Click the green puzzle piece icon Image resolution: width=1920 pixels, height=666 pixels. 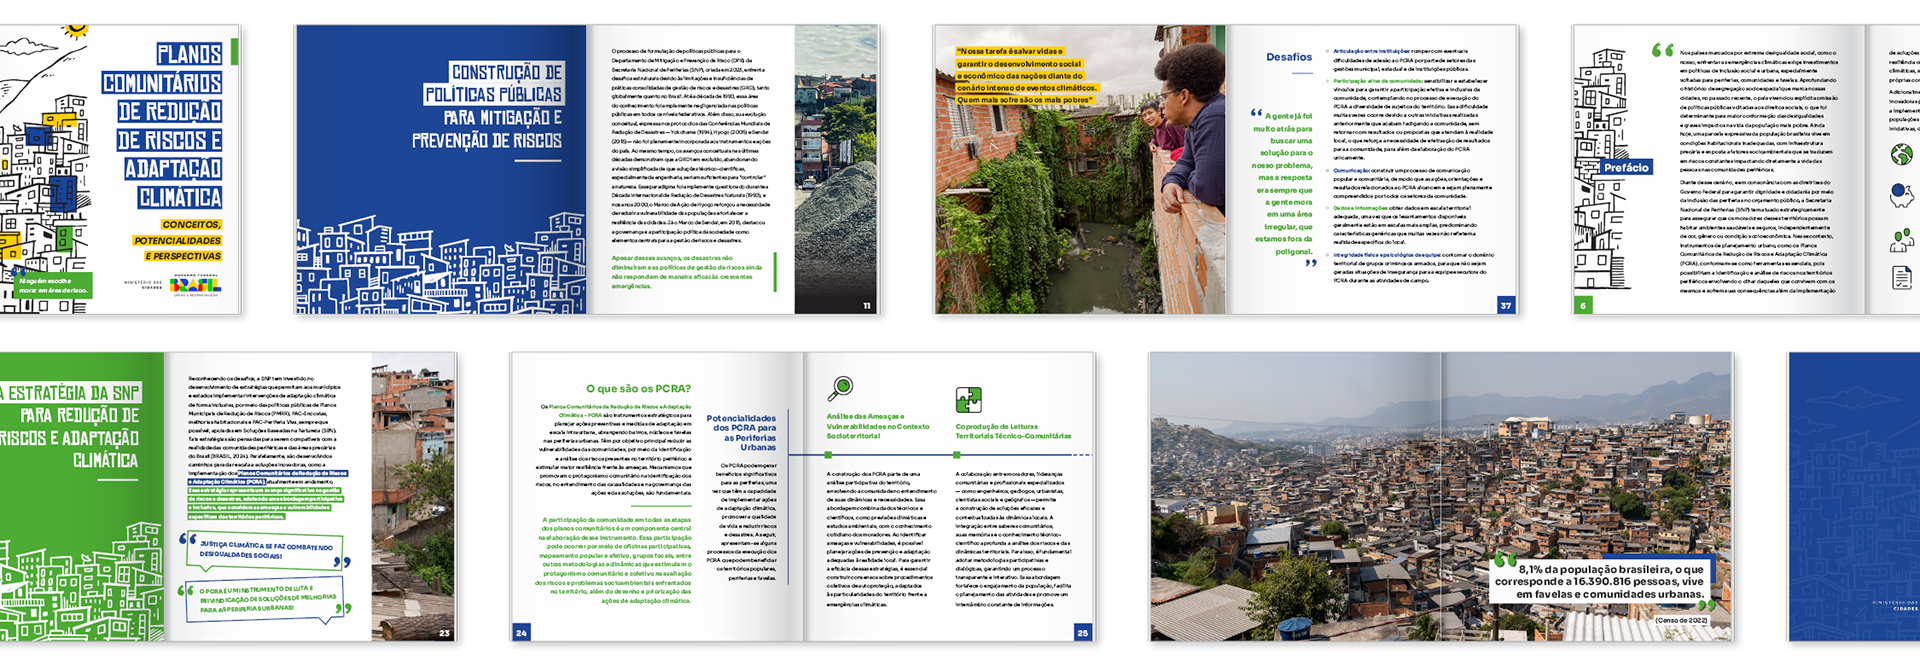pyautogui.click(x=968, y=400)
